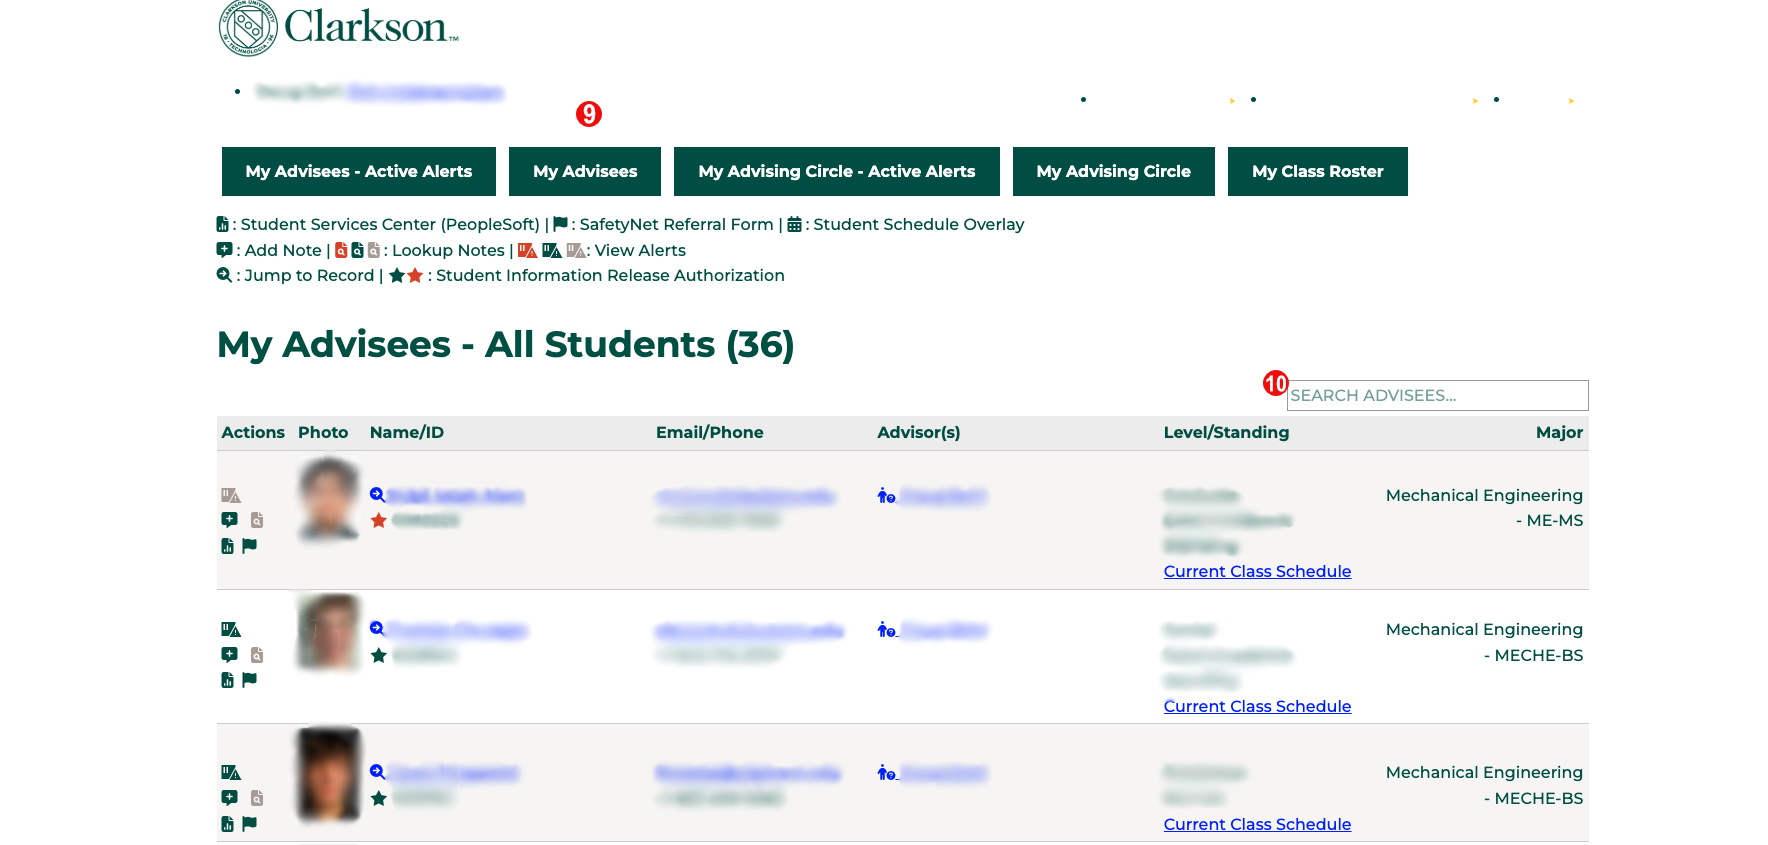The height and width of the screenshot is (845, 1768).
Task: Click SafetyNet Referral flag for third student
Action: 250,823
